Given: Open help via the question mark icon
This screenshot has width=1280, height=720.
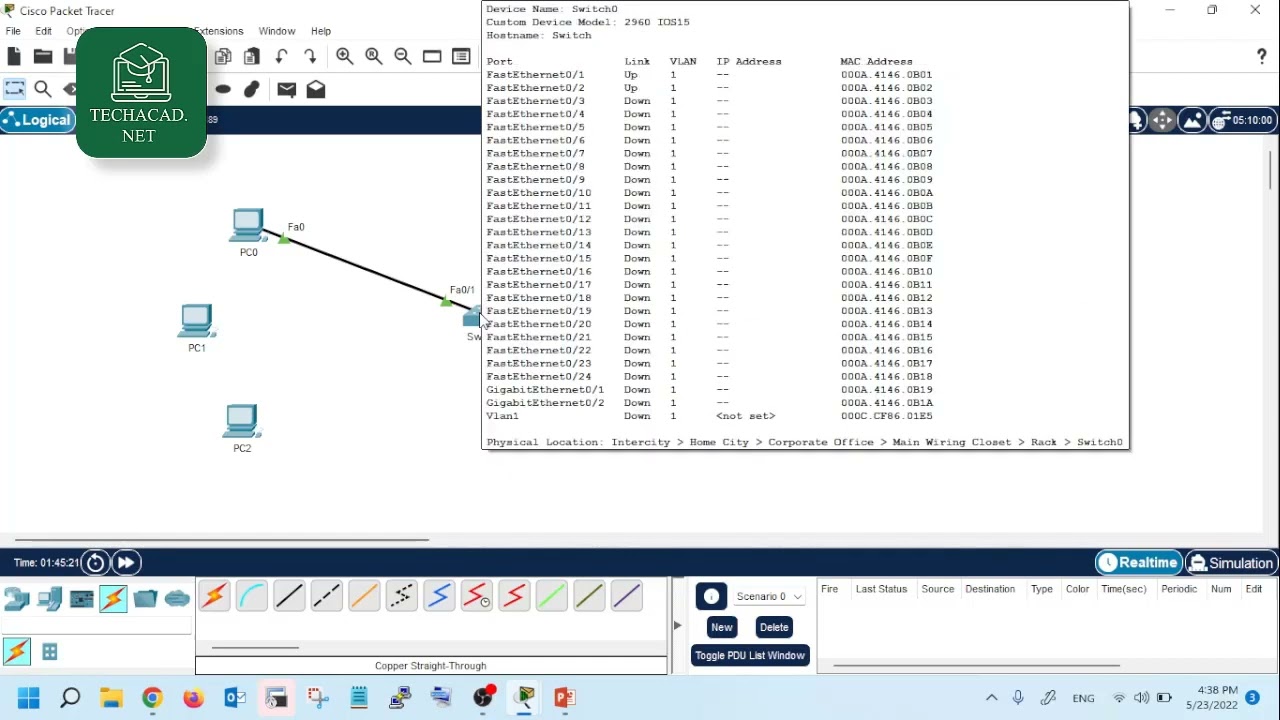Looking at the screenshot, I should pyautogui.click(x=1262, y=57).
